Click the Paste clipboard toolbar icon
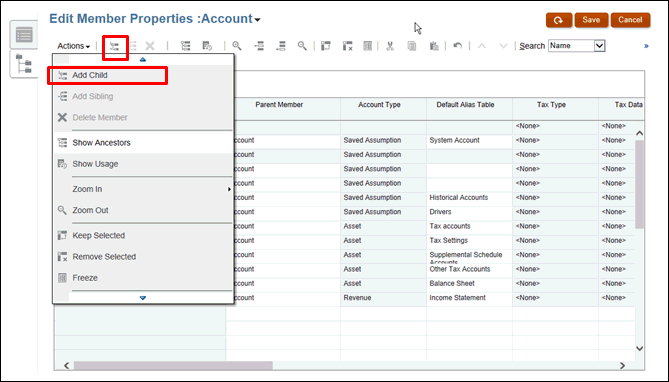The height and width of the screenshot is (382, 669). 434,46
